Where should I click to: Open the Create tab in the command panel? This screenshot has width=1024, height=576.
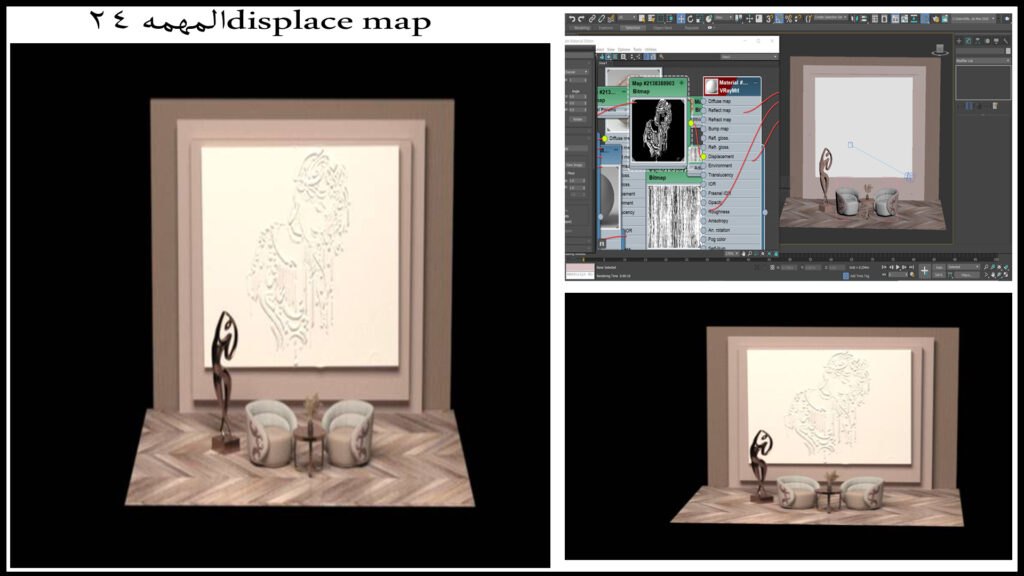pyautogui.click(x=959, y=41)
